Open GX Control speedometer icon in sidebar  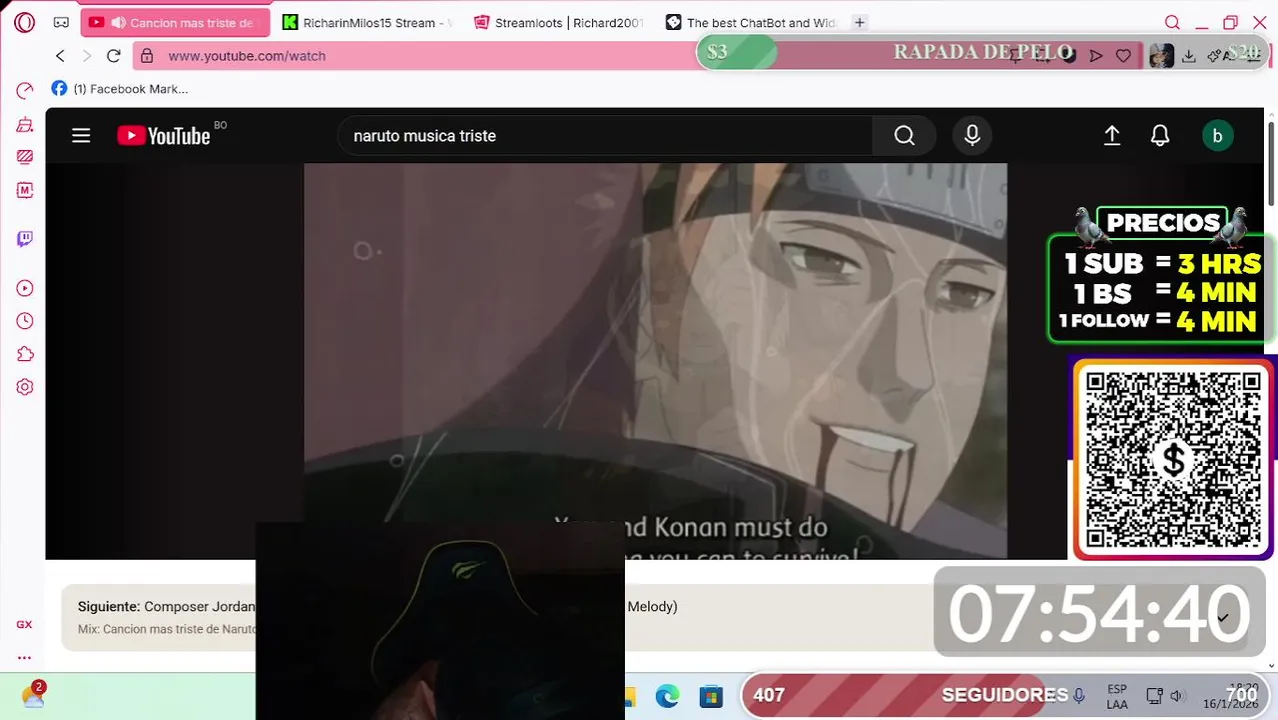point(25,91)
